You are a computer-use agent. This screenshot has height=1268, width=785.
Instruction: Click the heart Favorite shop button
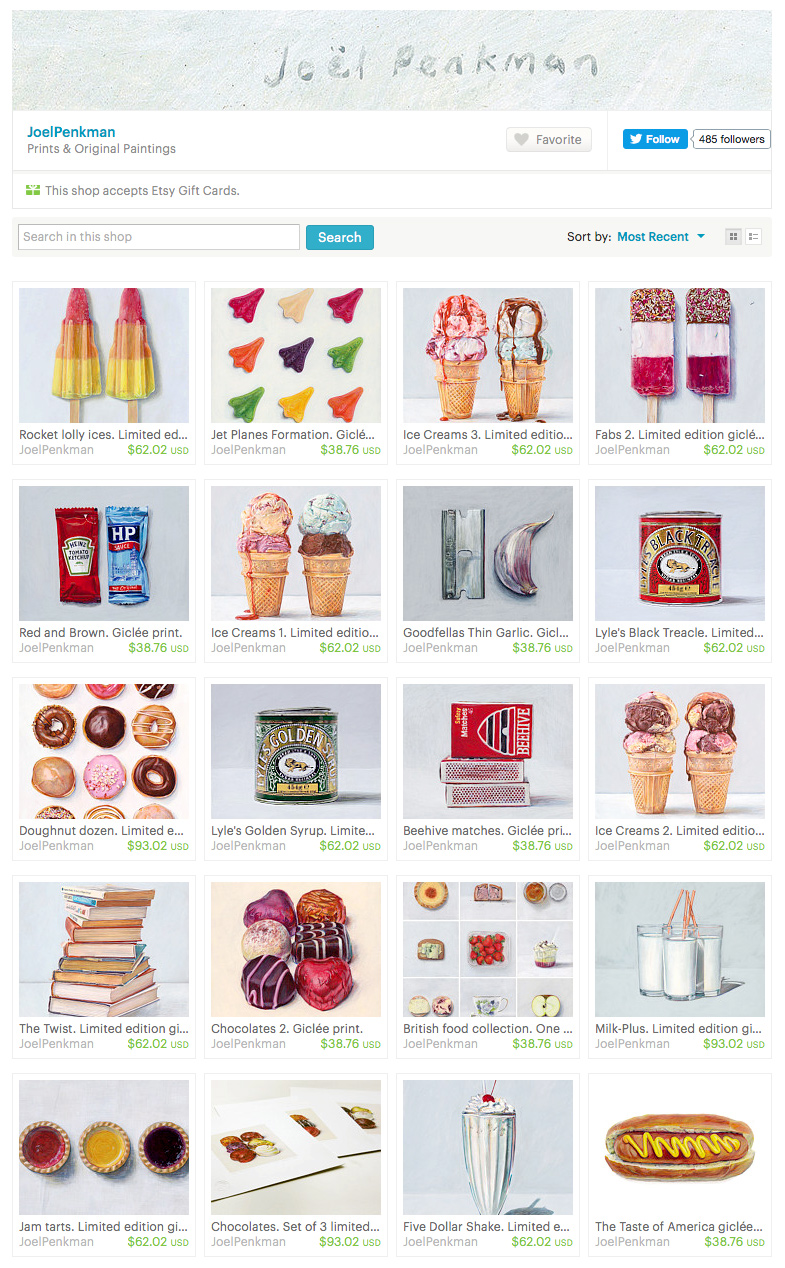tap(549, 140)
